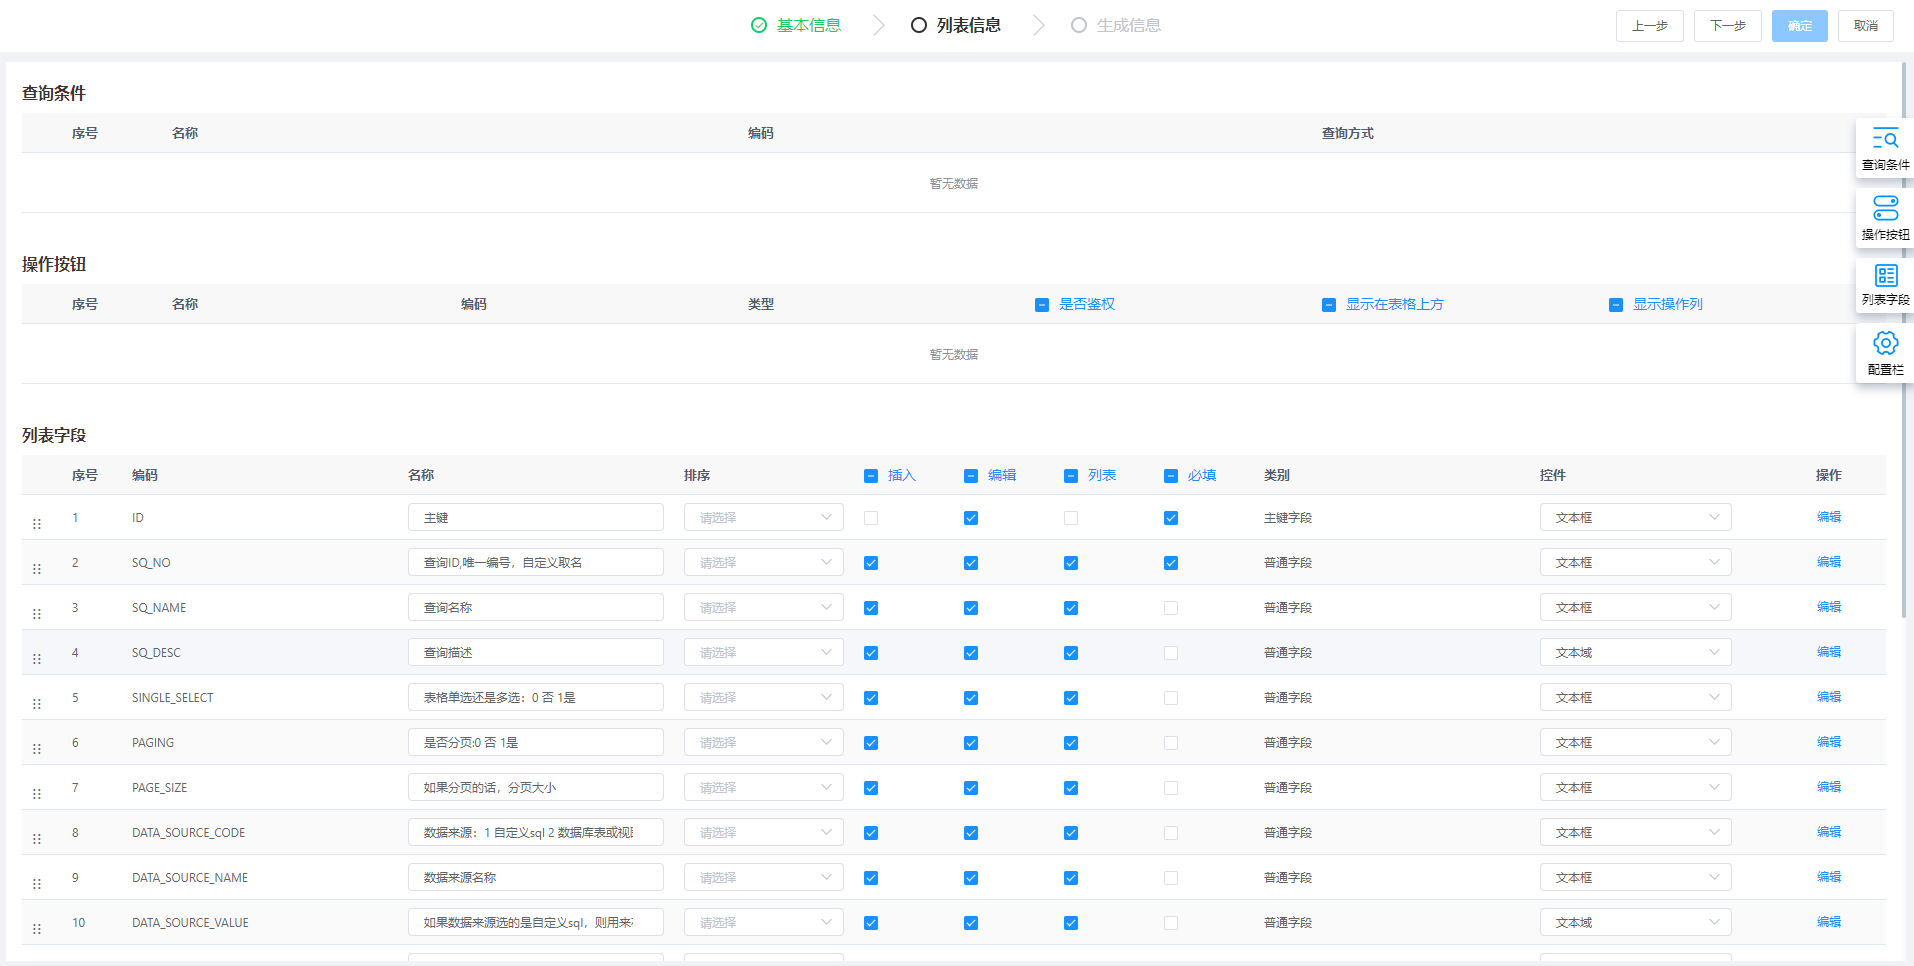The image size is (1914, 966).
Task: Click the 取消 button
Action: (1866, 26)
